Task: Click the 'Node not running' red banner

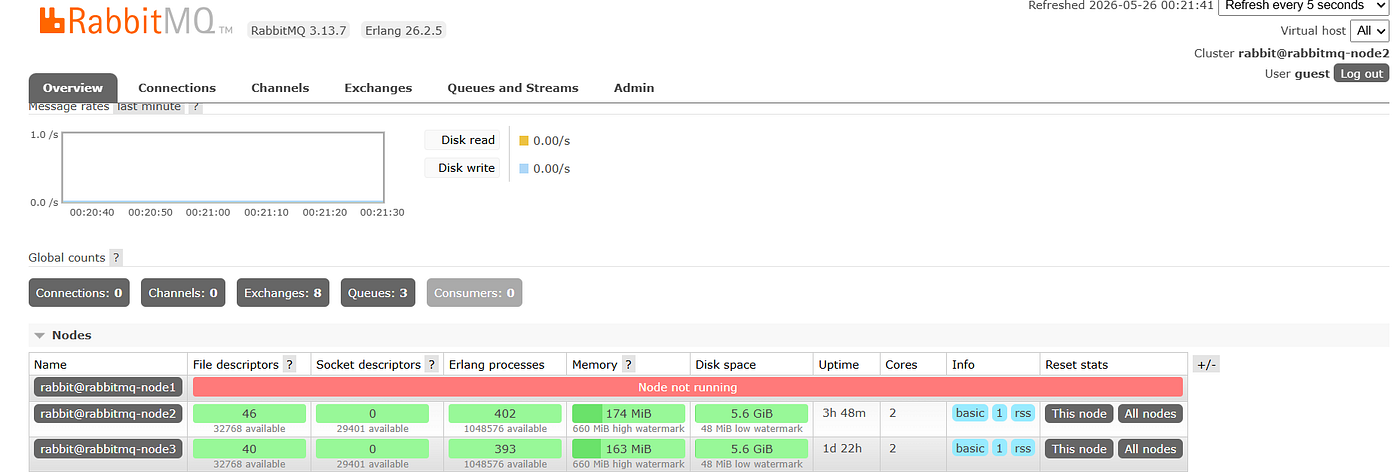Action: tap(687, 387)
